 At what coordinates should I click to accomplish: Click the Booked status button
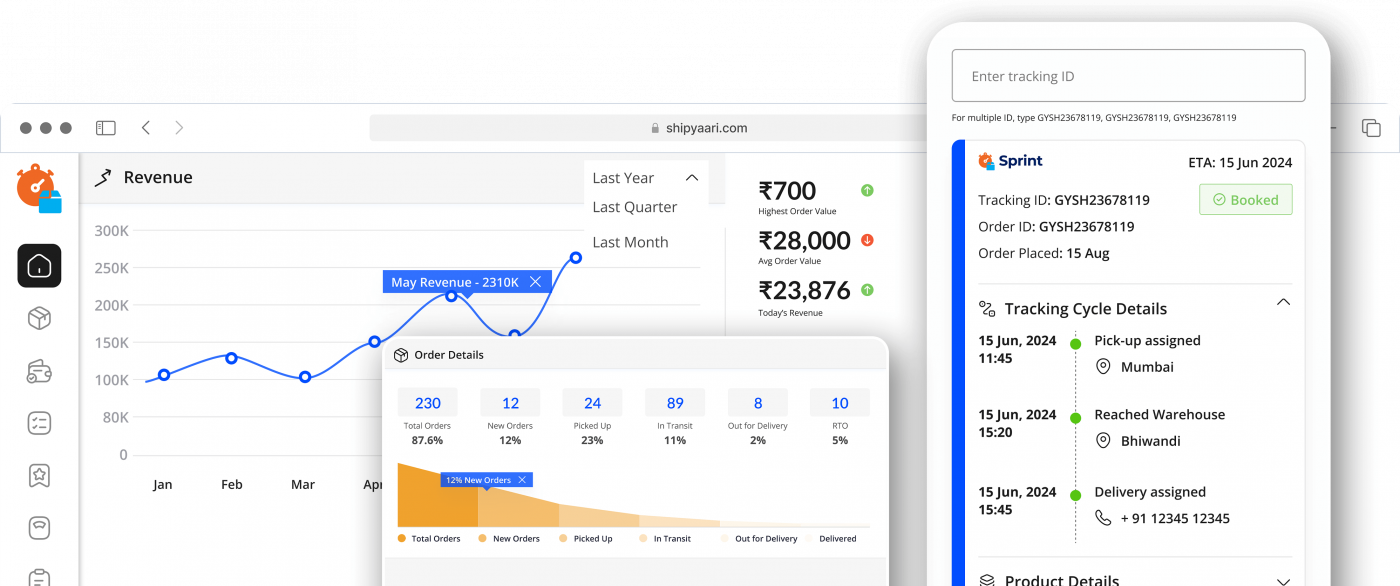(1245, 200)
